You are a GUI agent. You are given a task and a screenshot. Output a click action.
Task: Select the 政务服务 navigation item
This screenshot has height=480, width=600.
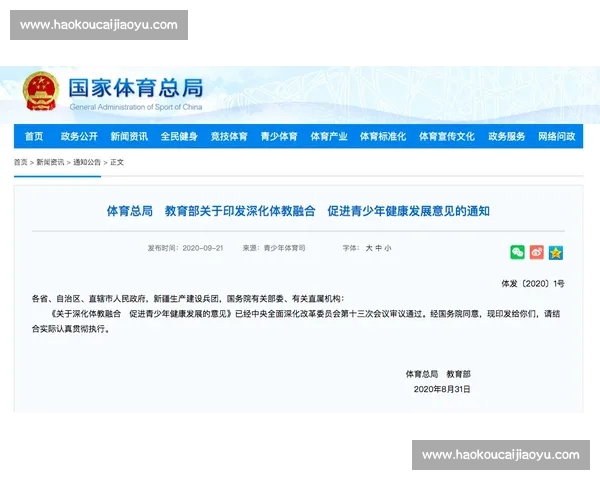507,136
